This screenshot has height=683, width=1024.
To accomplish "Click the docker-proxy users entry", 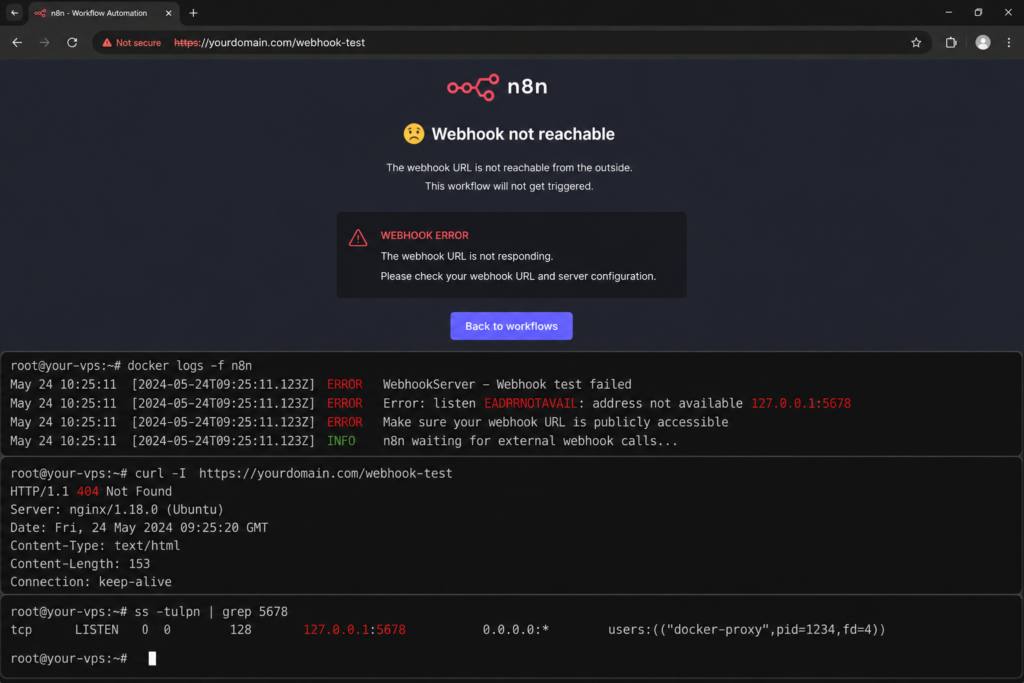I will pos(746,630).
